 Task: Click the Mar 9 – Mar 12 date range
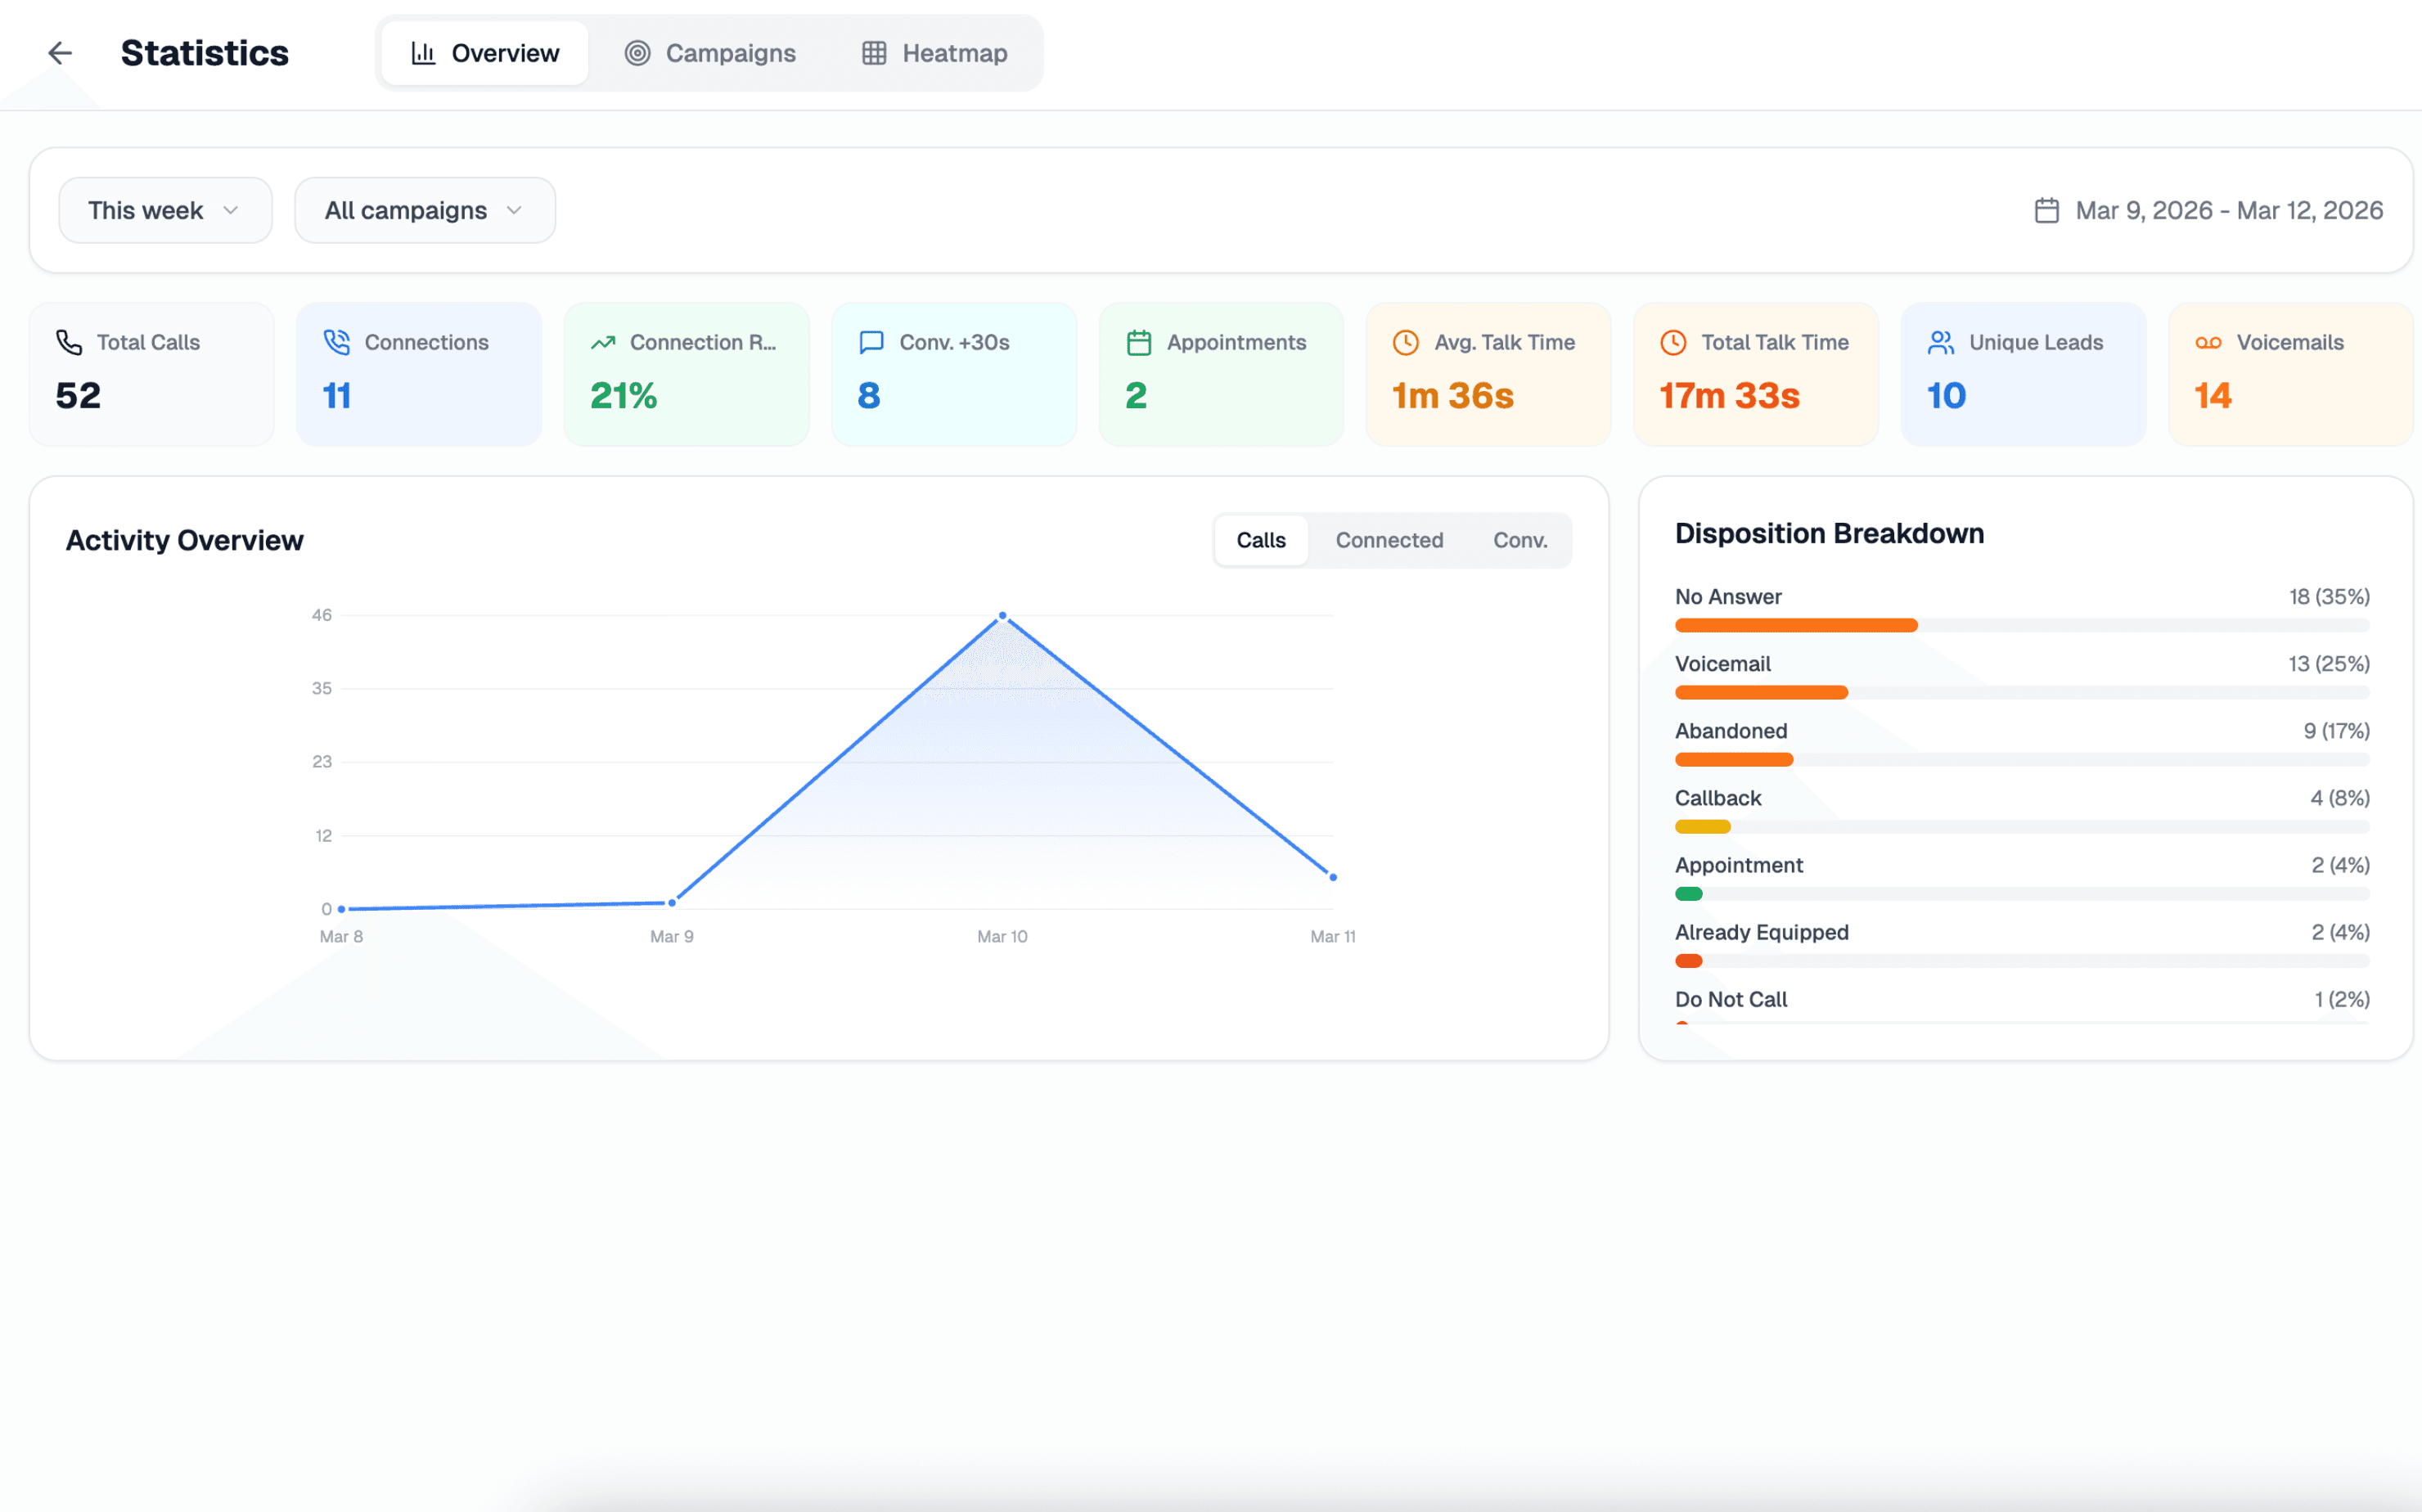(x=2228, y=210)
